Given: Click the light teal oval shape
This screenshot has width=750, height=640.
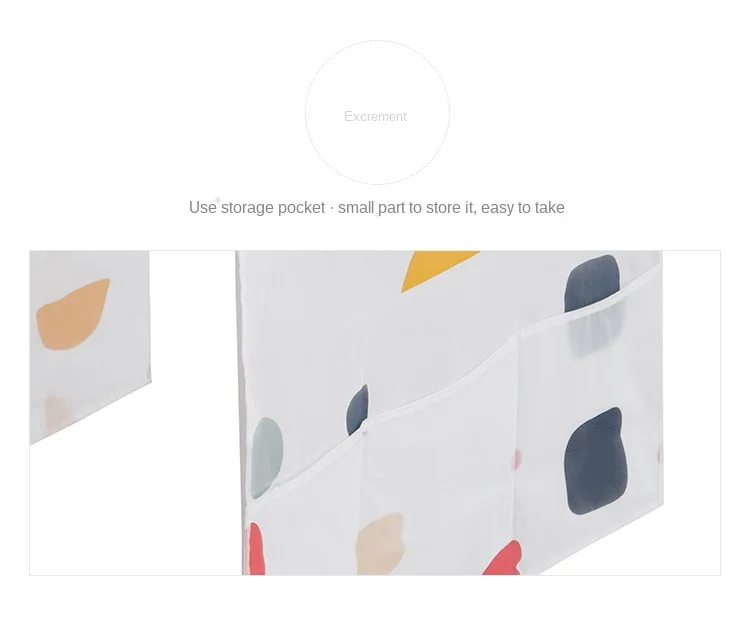Looking at the screenshot, I should pyautogui.click(x=267, y=458).
